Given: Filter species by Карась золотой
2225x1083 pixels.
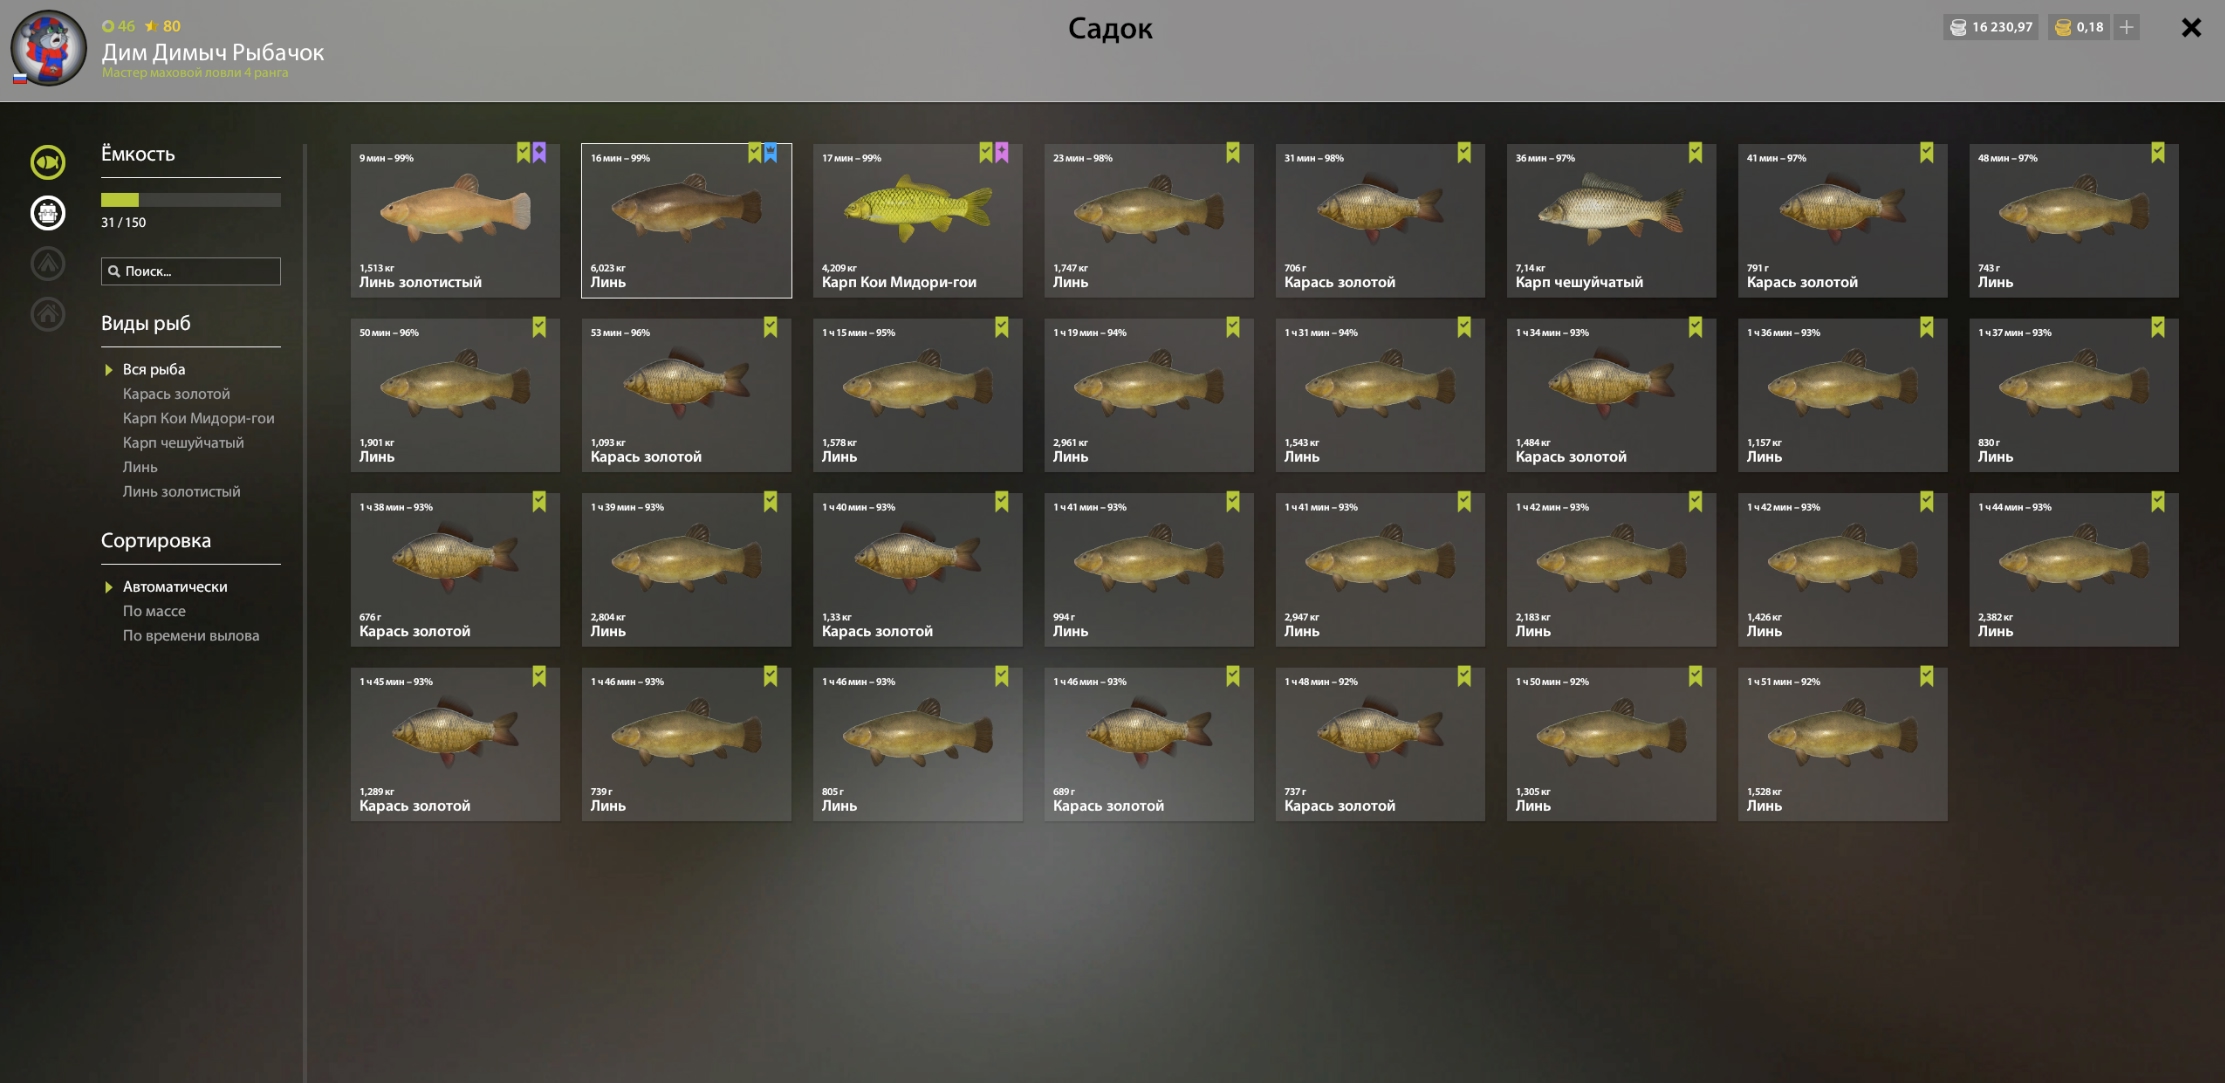Looking at the screenshot, I should click(176, 394).
